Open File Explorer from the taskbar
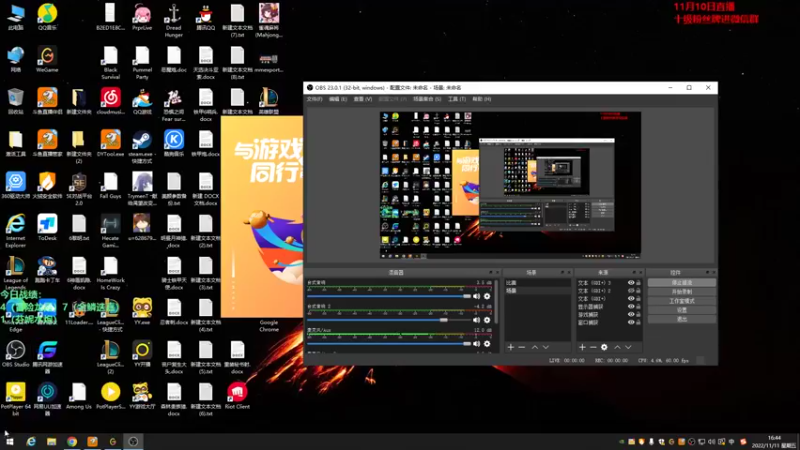 tap(51, 441)
